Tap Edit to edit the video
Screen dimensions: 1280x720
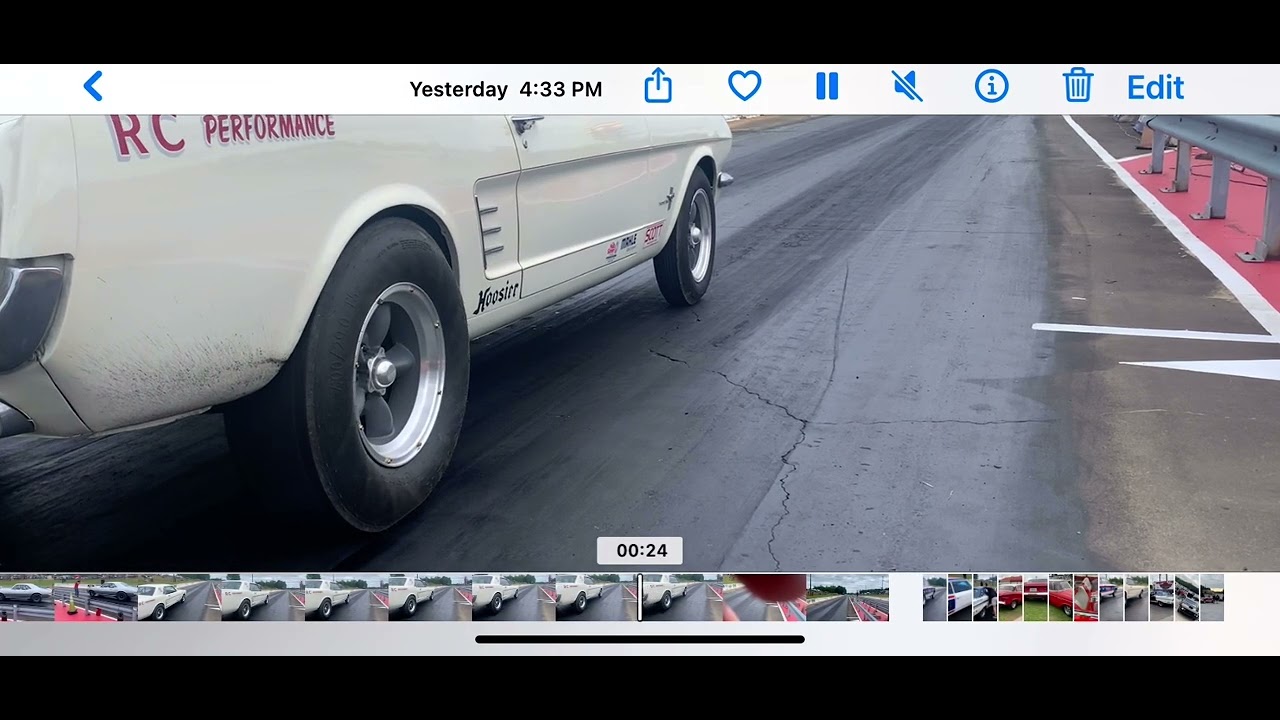coord(1155,87)
